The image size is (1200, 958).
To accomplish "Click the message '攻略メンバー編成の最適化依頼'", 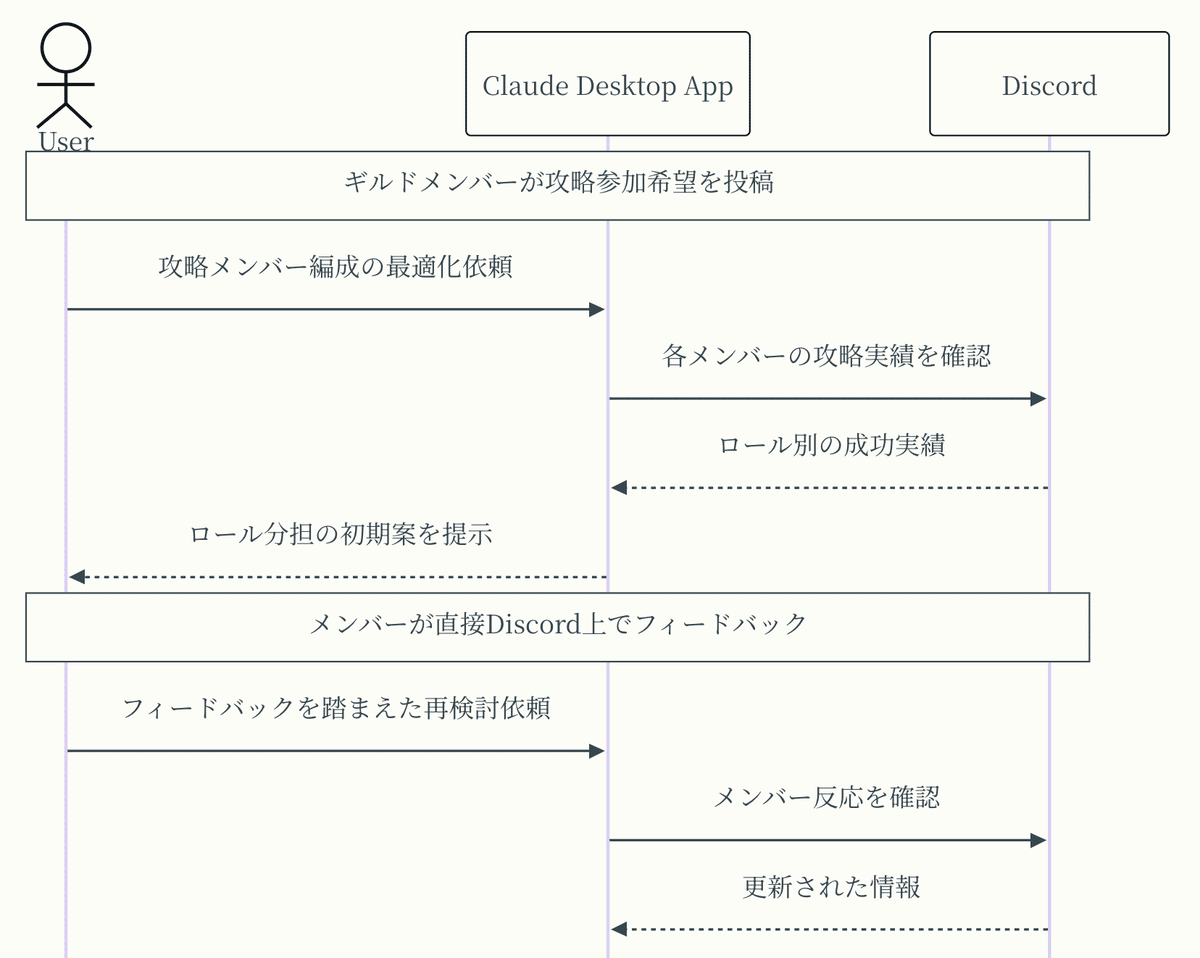I will click(336, 267).
